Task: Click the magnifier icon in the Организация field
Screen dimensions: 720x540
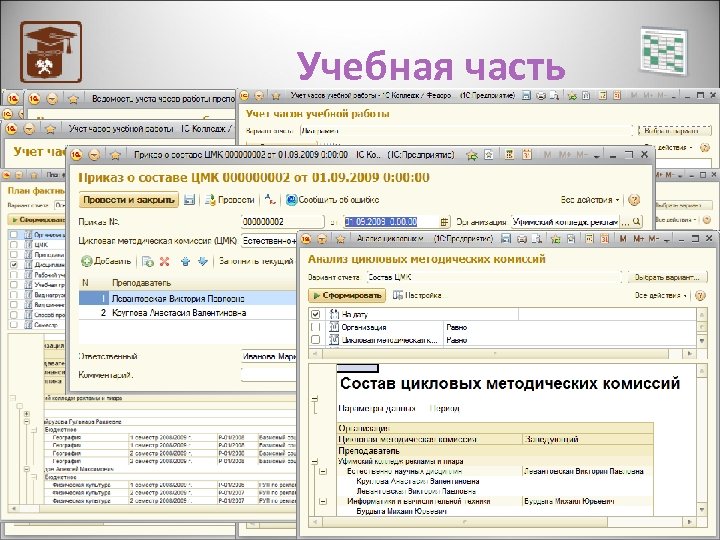Action: pyautogui.click(x=636, y=222)
